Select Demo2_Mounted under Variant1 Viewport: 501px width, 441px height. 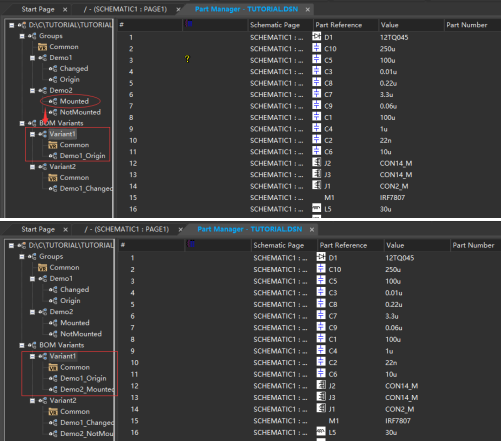click(x=87, y=389)
